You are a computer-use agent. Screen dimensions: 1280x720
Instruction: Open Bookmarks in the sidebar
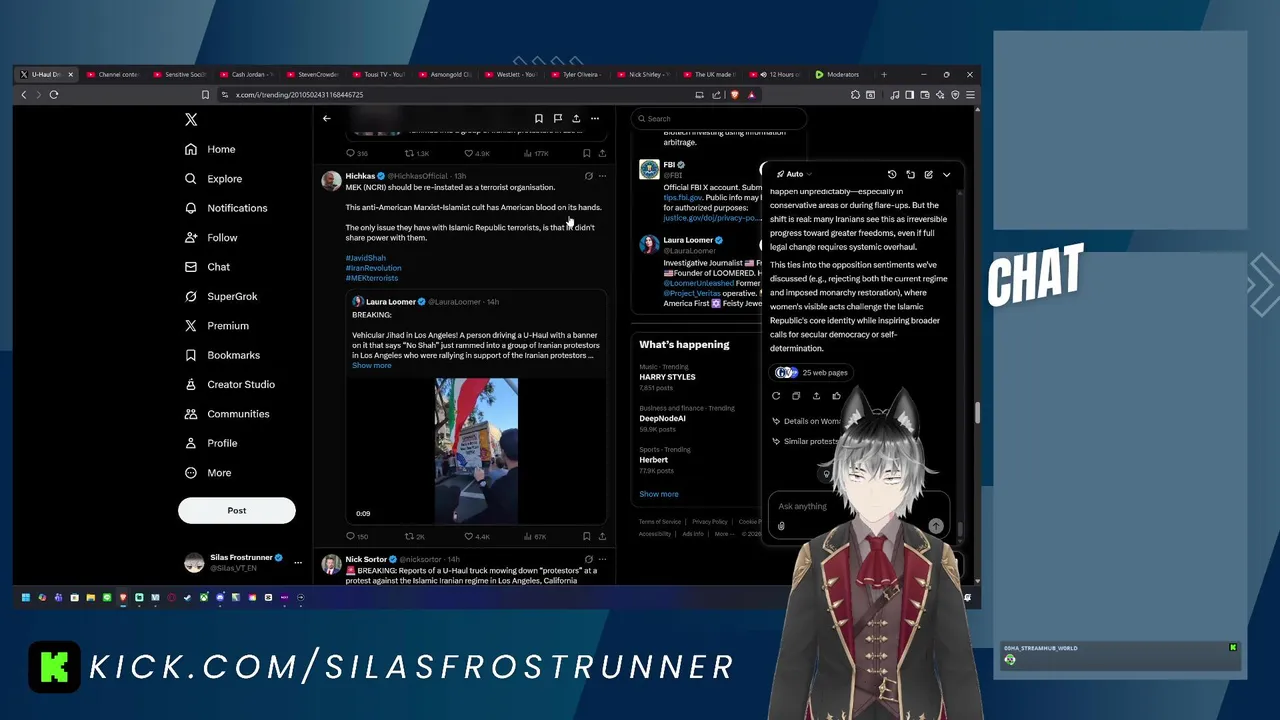(222, 355)
